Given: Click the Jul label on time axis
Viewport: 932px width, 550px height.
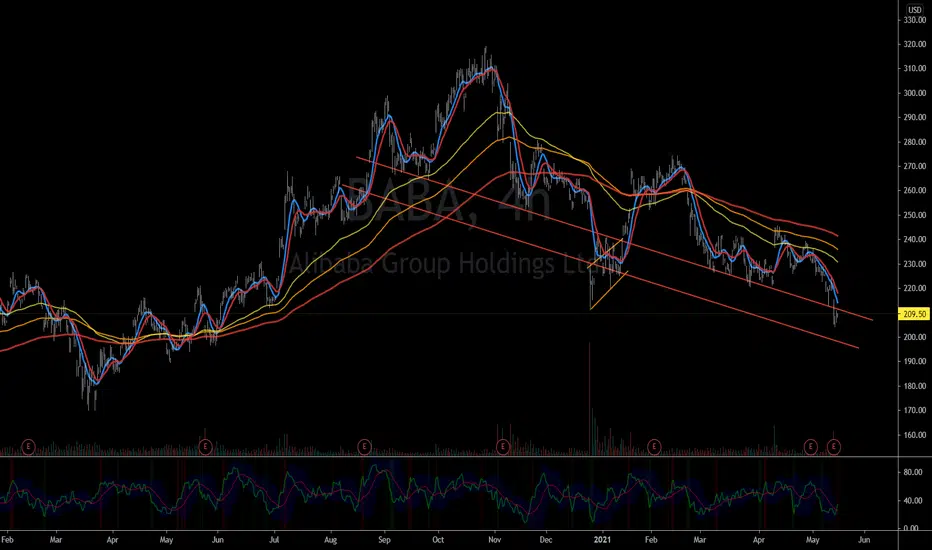Looking at the screenshot, I should pyautogui.click(x=275, y=540).
